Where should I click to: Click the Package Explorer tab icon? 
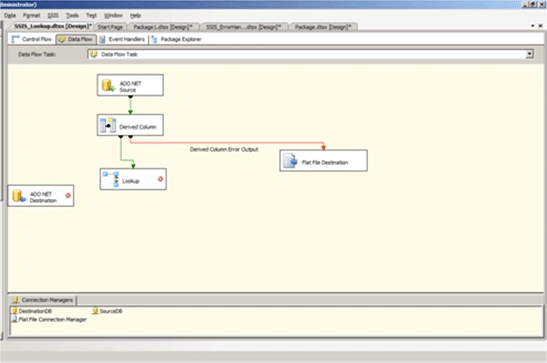[x=154, y=39]
